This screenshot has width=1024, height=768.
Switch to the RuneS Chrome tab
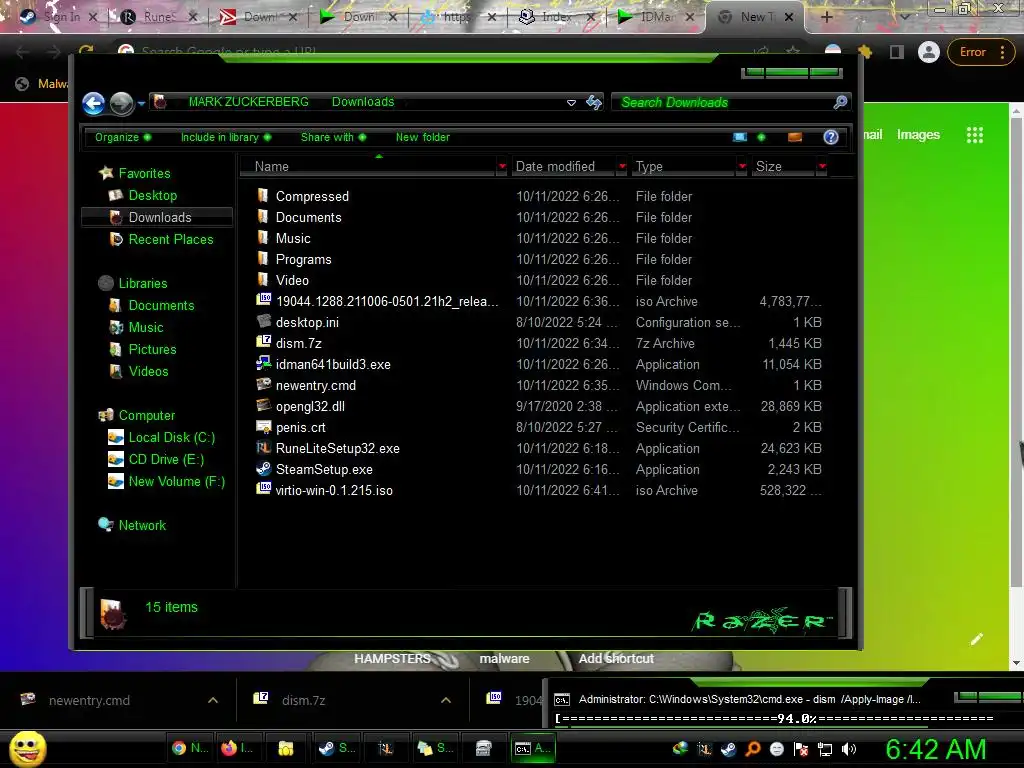[159, 17]
